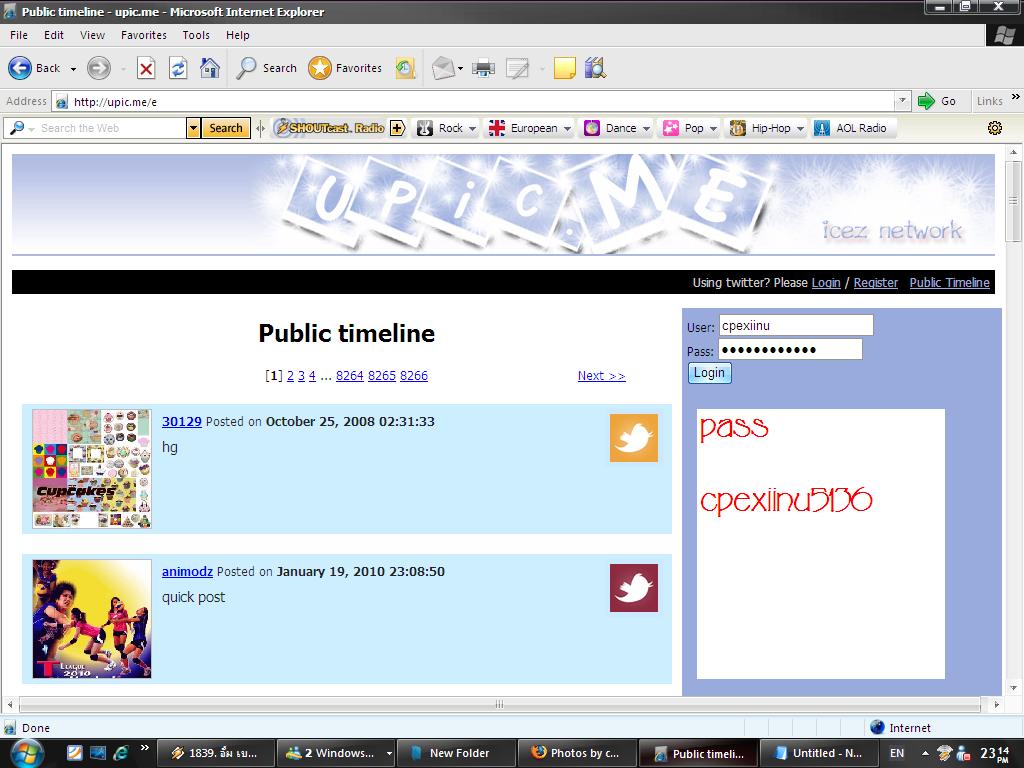
Task: Click the Register link
Action: [875, 283]
